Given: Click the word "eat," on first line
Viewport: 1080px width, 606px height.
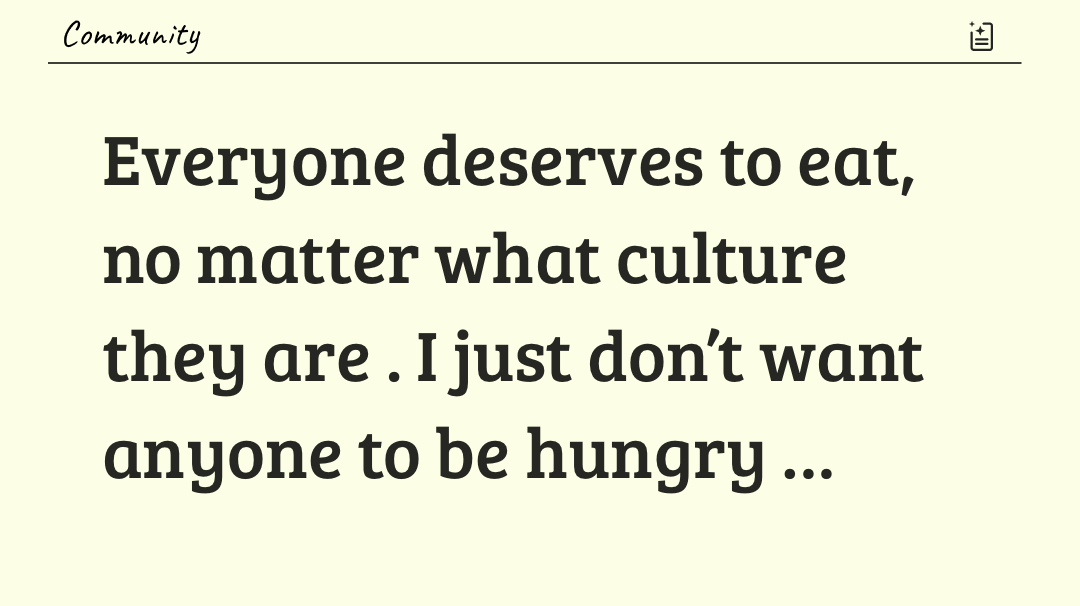Looking at the screenshot, I should pyautogui.click(x=856, y=164).
